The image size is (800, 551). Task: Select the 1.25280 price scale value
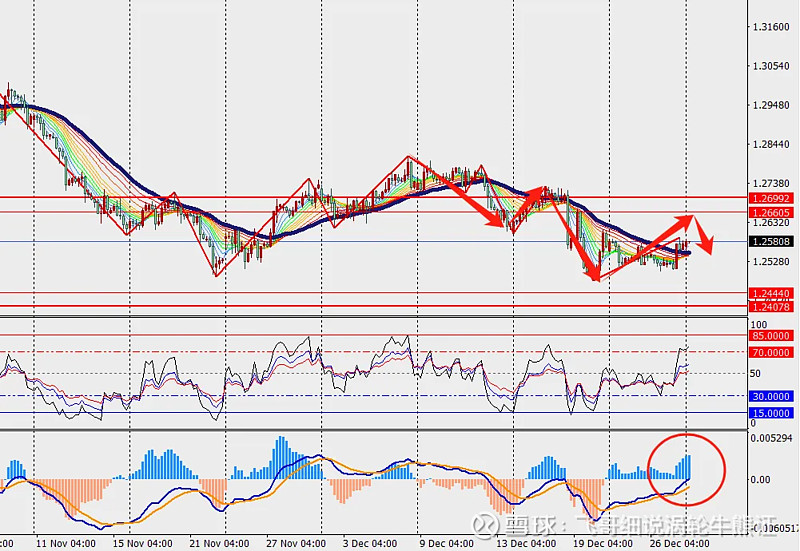tap(771, 262)
